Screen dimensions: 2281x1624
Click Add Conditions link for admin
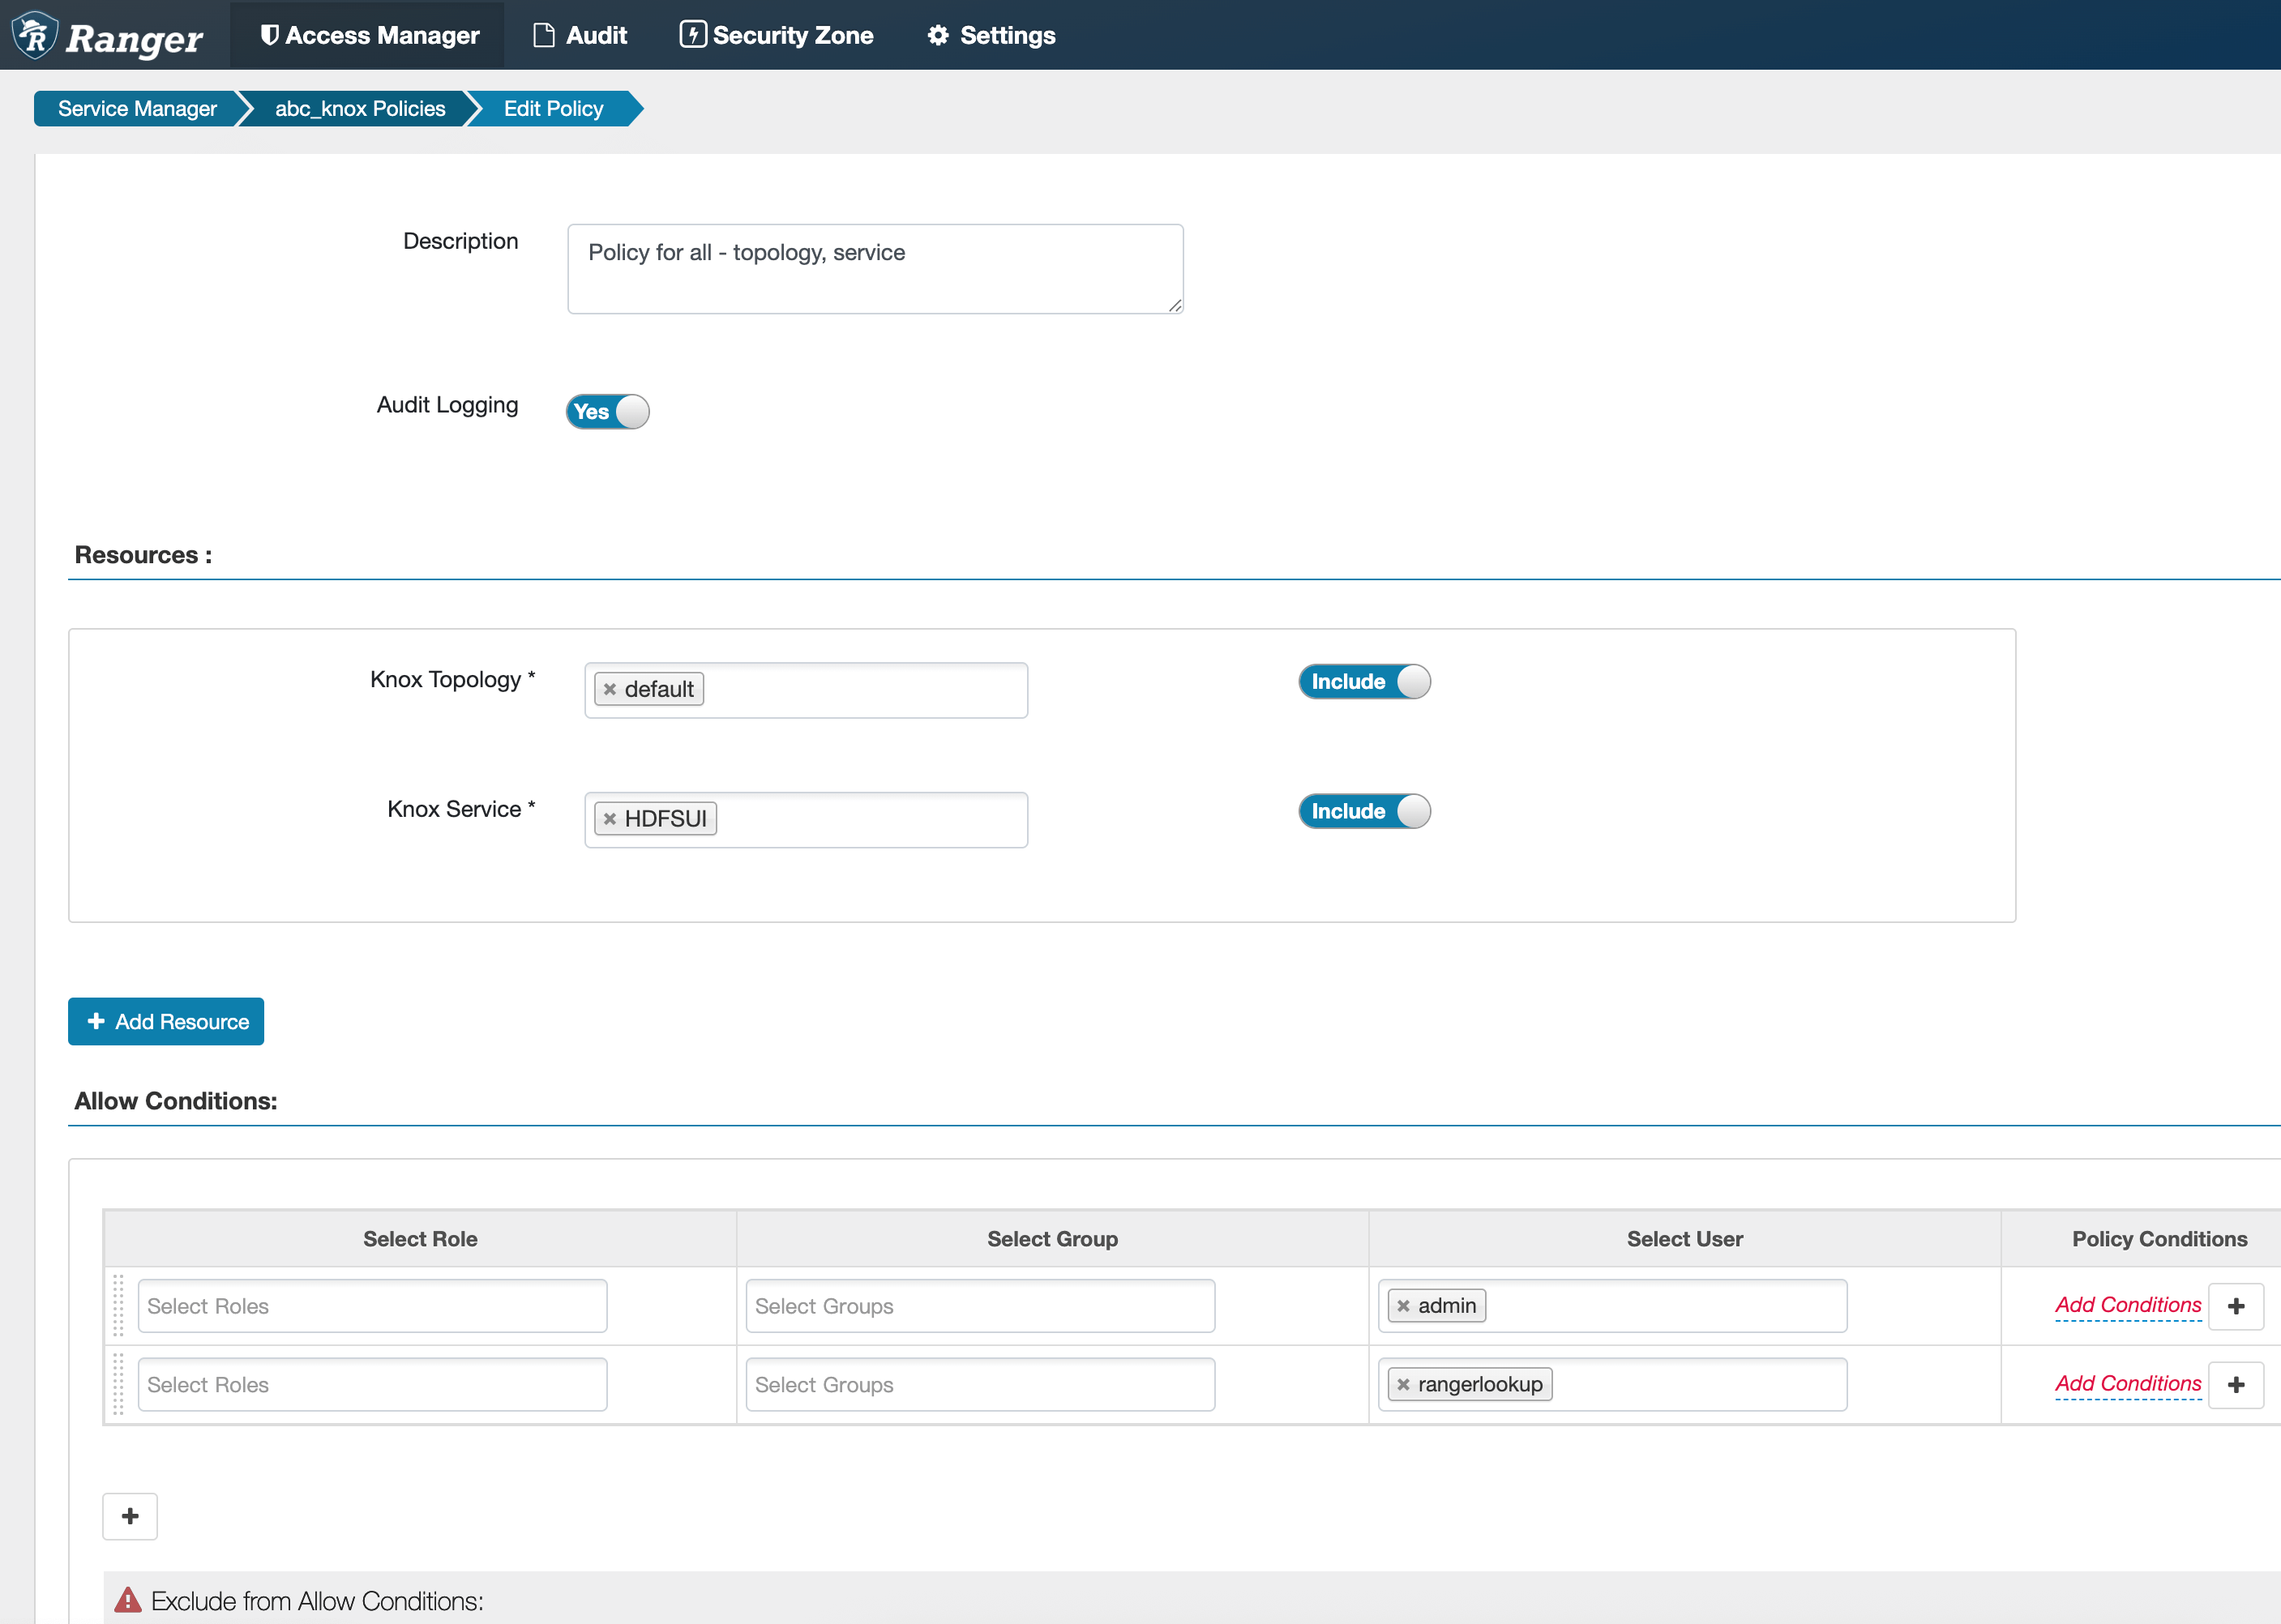point(2127,1305)
